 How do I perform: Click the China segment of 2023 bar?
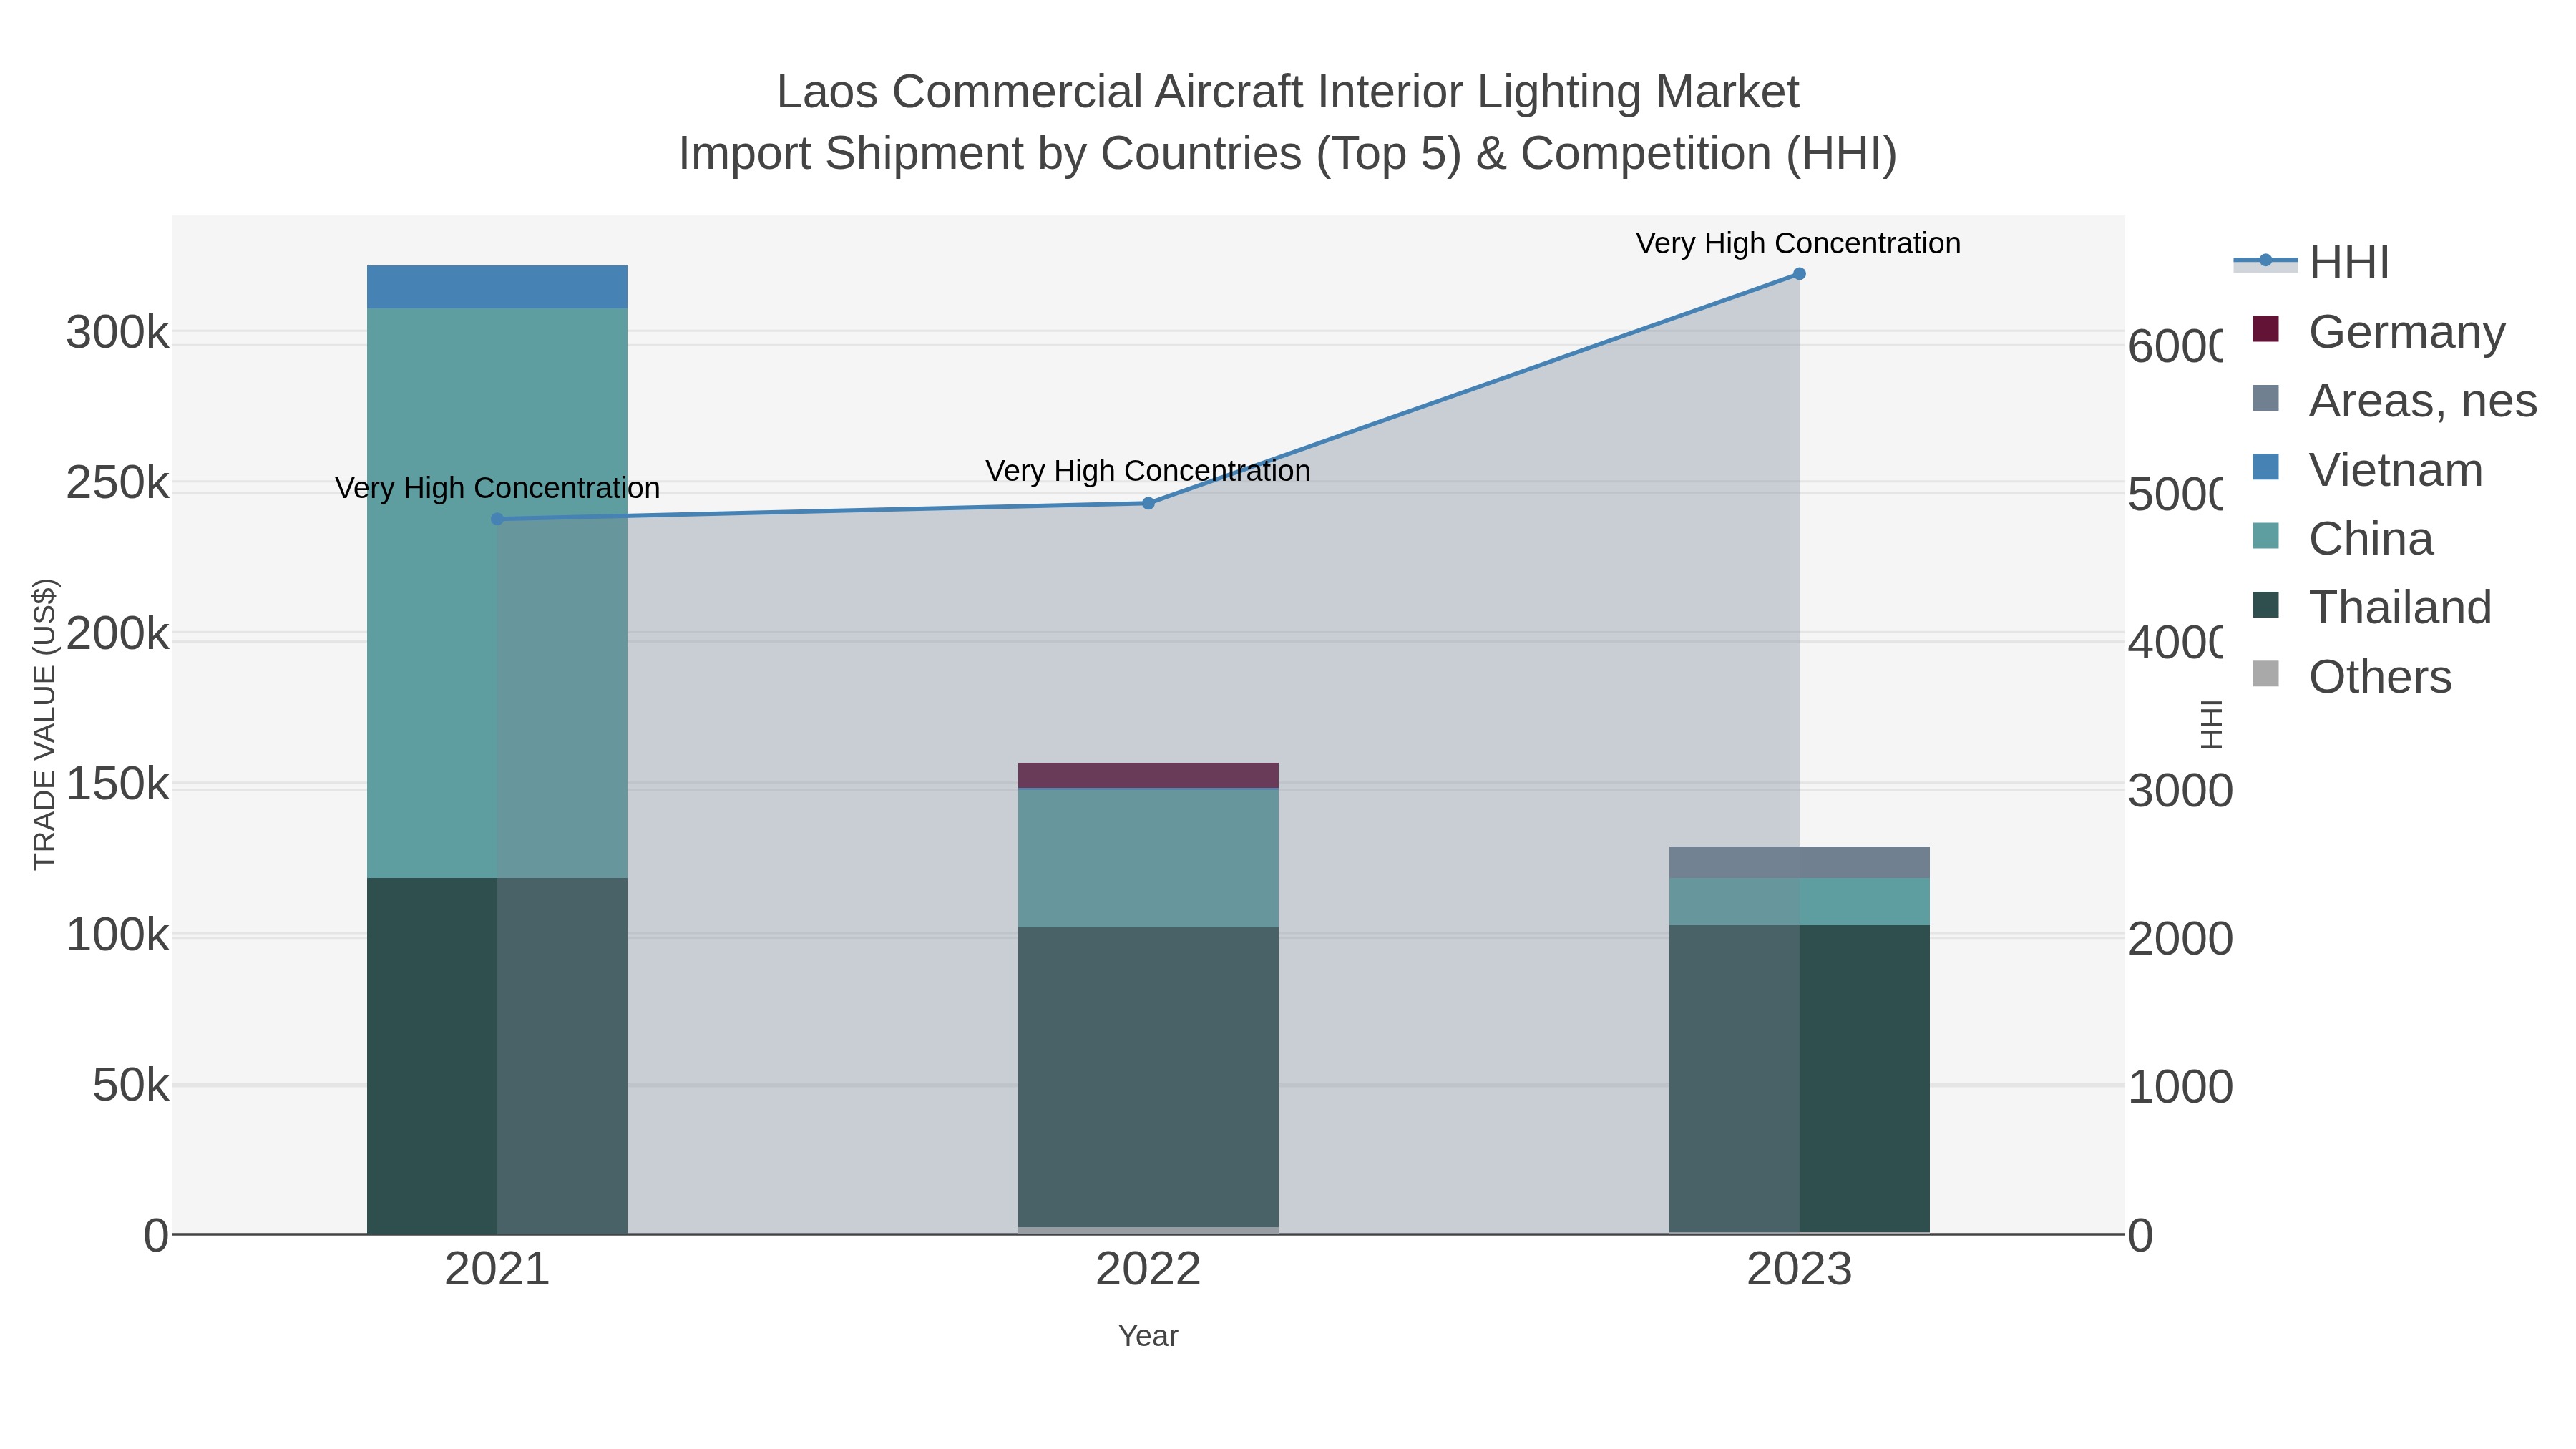(x=1799, y=902)
